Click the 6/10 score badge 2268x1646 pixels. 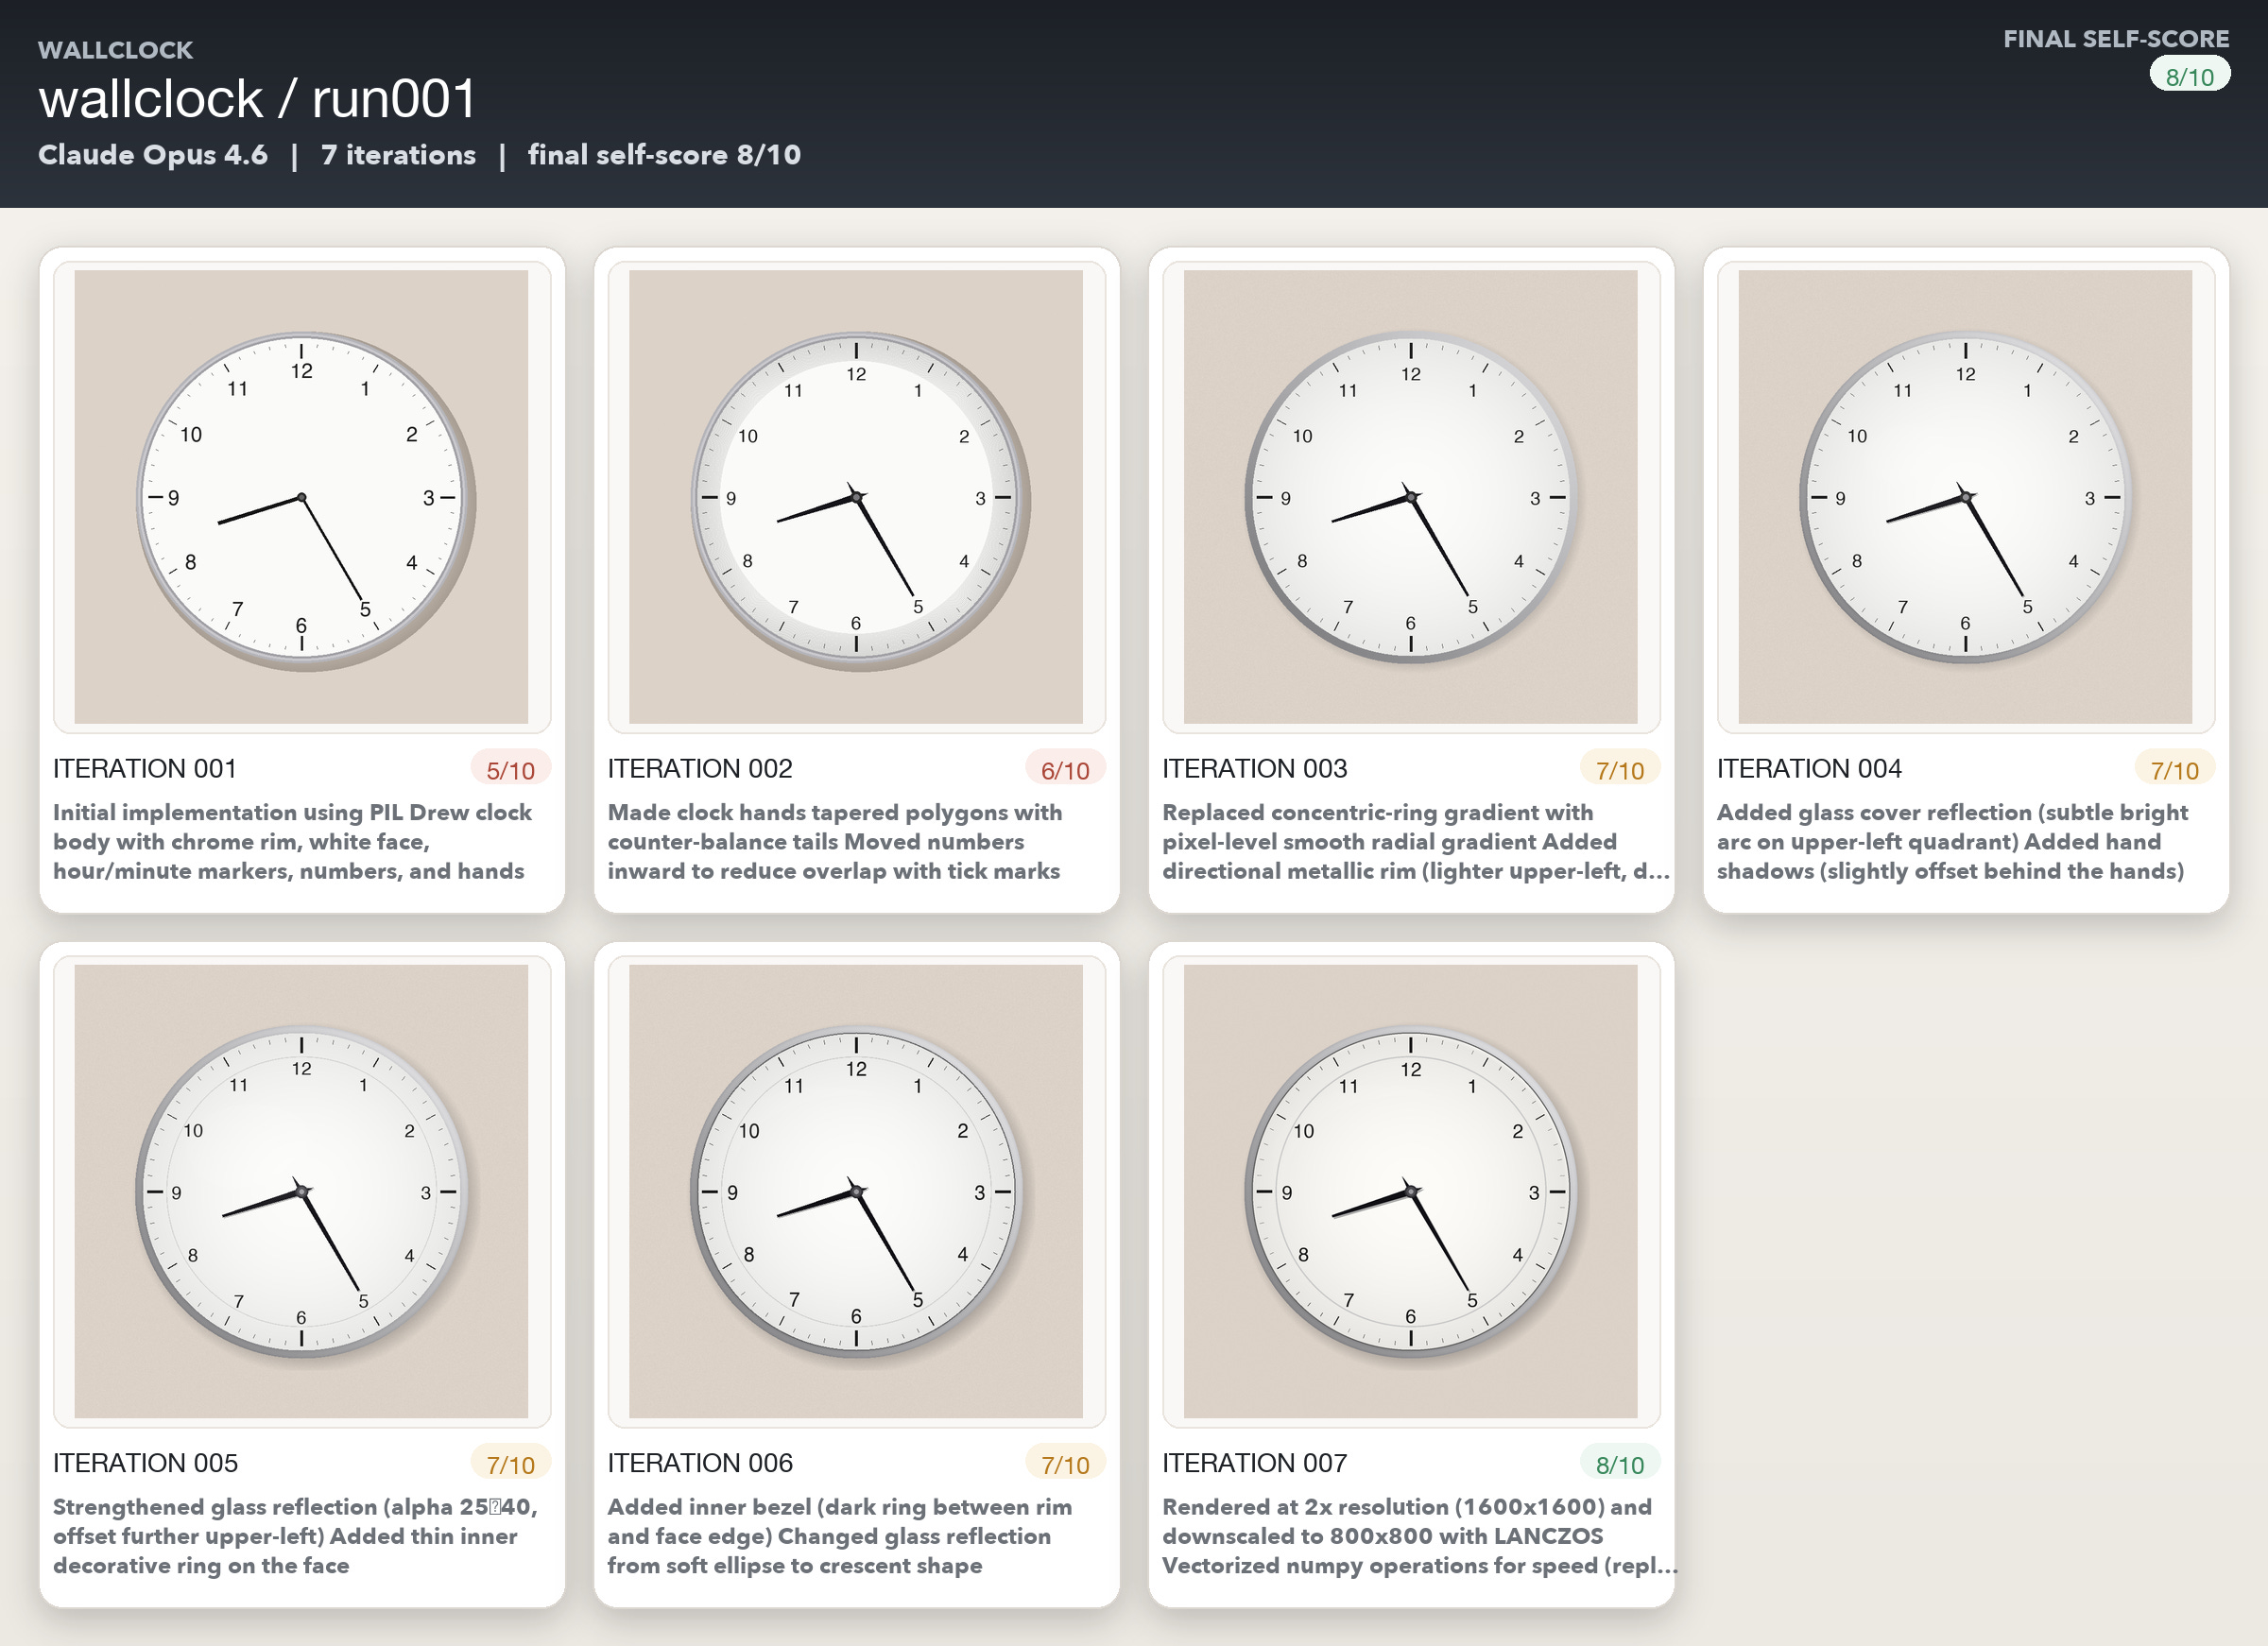tap(1065, 770)
